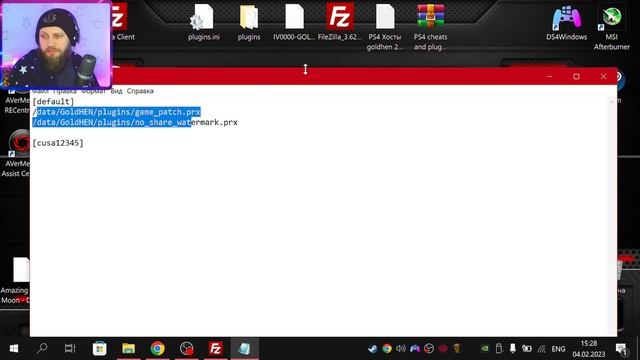Image resolution: width=640 pixels, height=360 pixels.
Task: Open the Правка menu in Notepad
Action: tap(65, 91)
